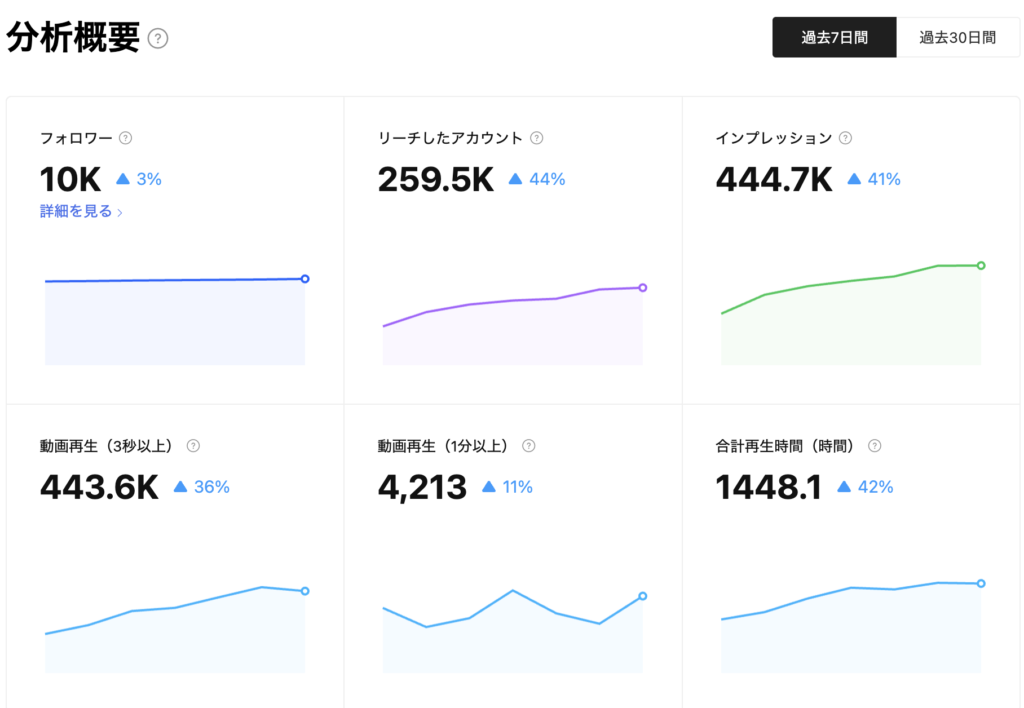Click the 10K follower count
This screenshot has width=1024, height=708.
[x=70, y=179]
